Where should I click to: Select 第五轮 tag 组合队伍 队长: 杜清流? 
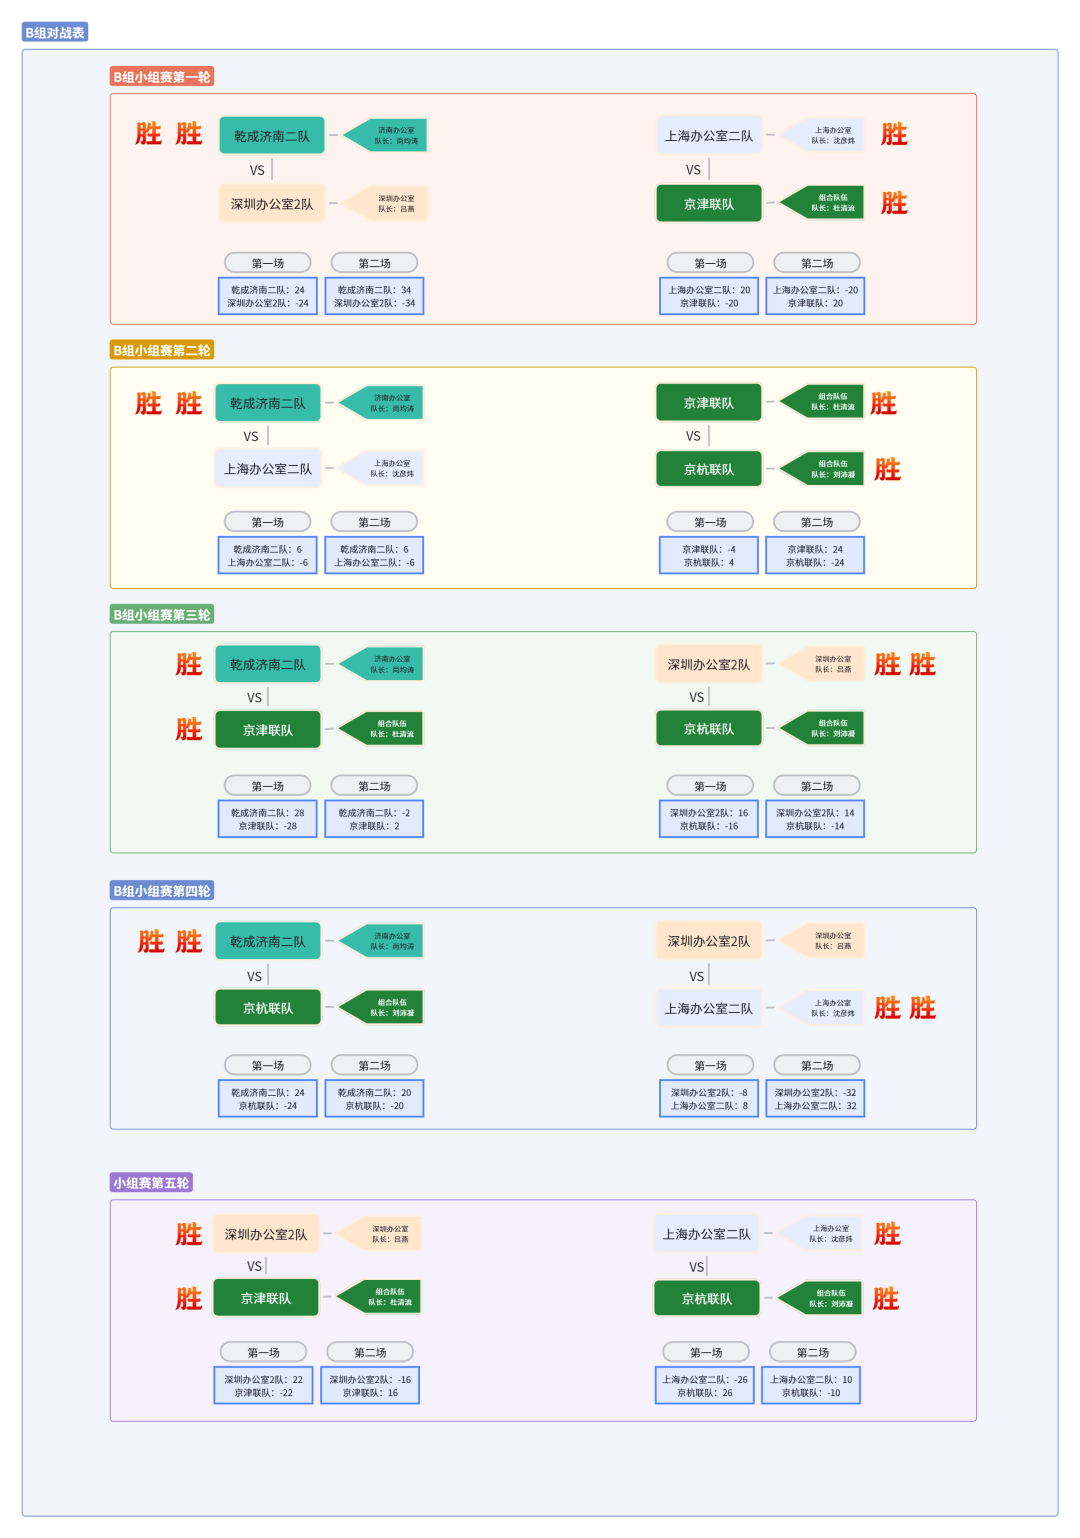click(x=379, y=1298)
